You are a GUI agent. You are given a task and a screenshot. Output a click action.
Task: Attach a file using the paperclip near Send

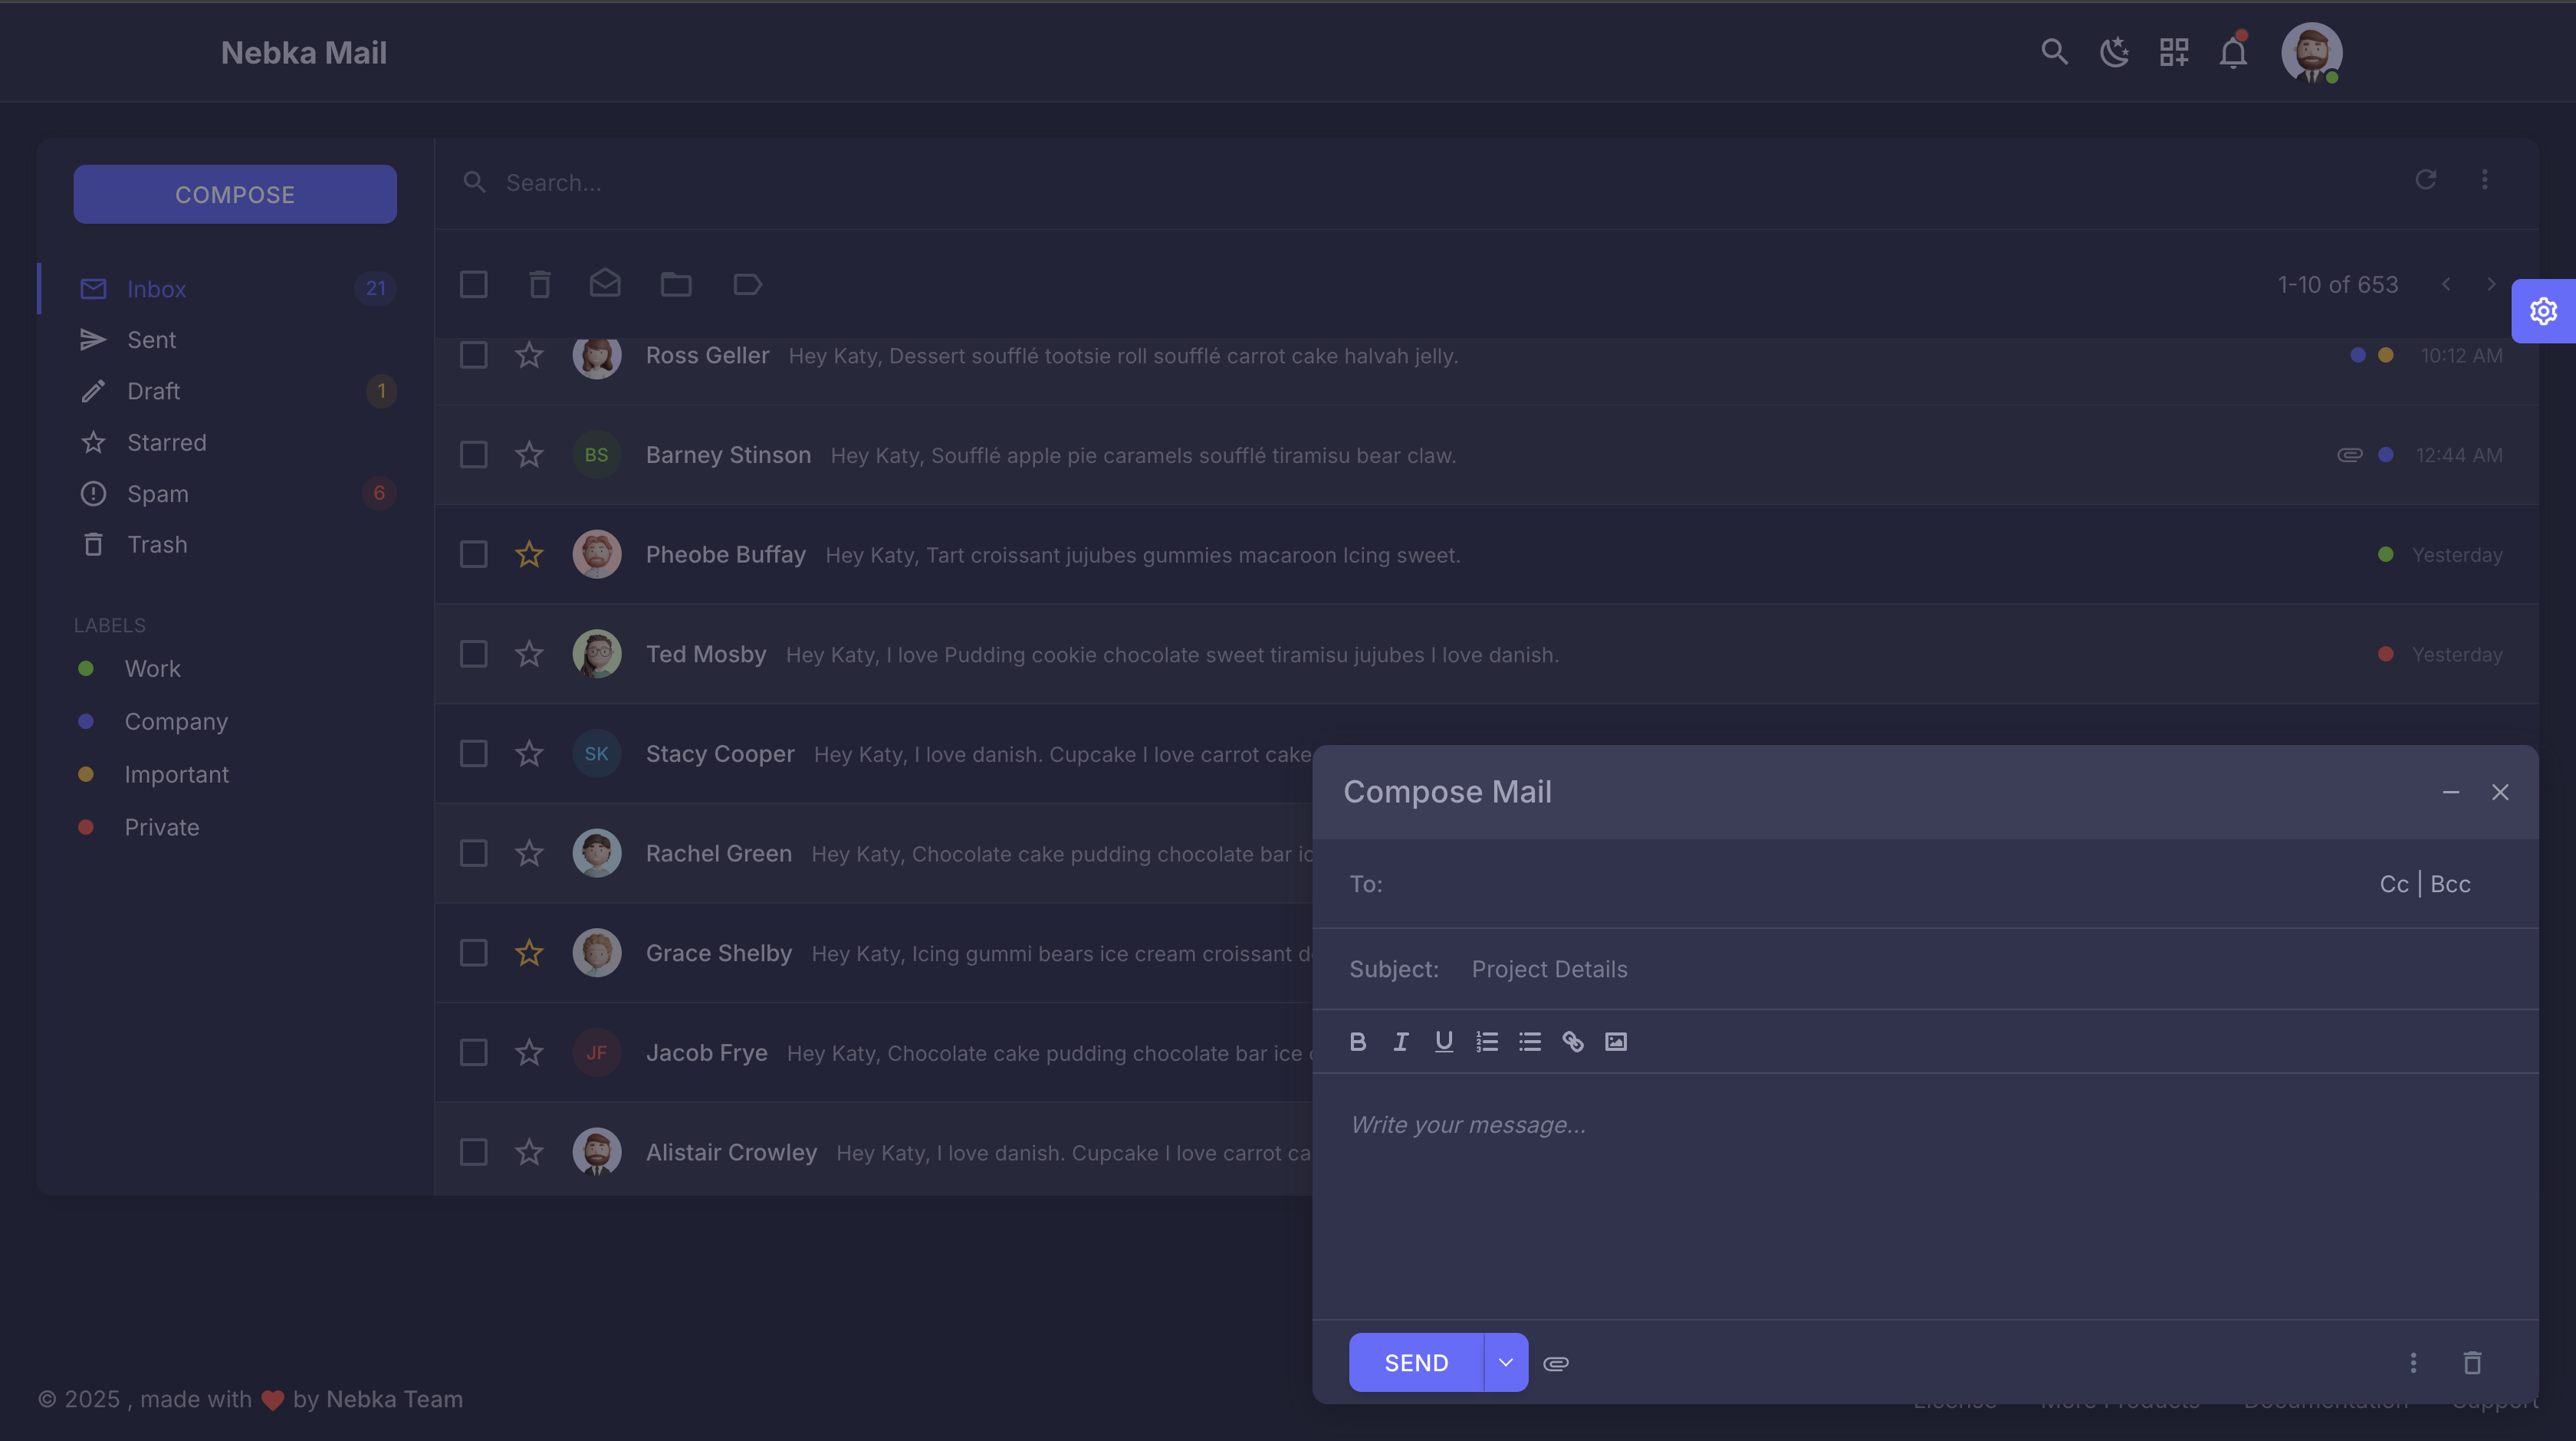[1555, 1362]
